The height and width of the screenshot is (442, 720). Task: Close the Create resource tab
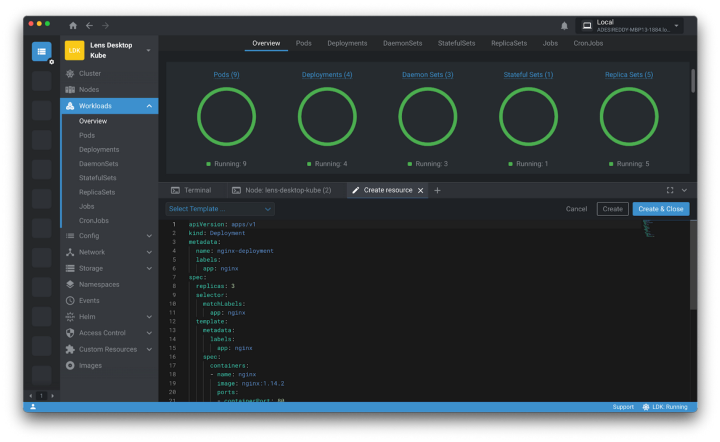coord(421,190)
